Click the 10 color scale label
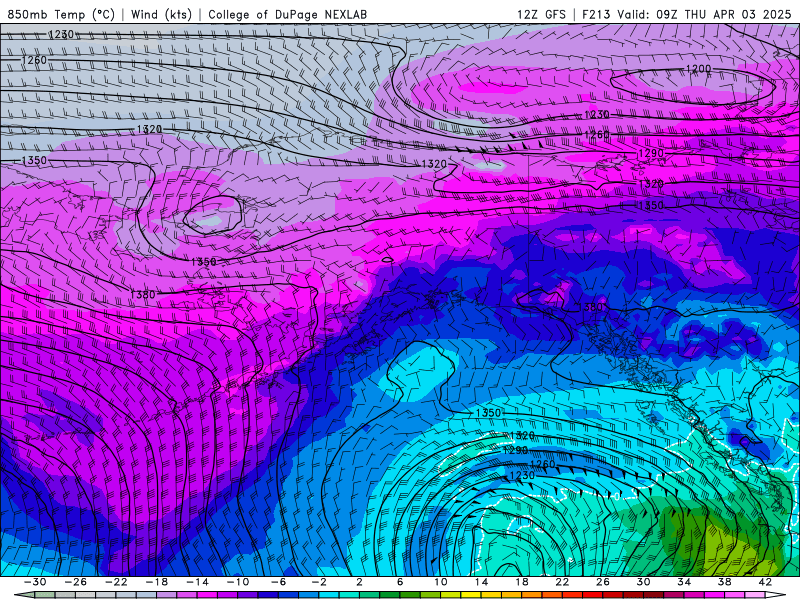This screenshot has width=800, height=600. point(441,582)
